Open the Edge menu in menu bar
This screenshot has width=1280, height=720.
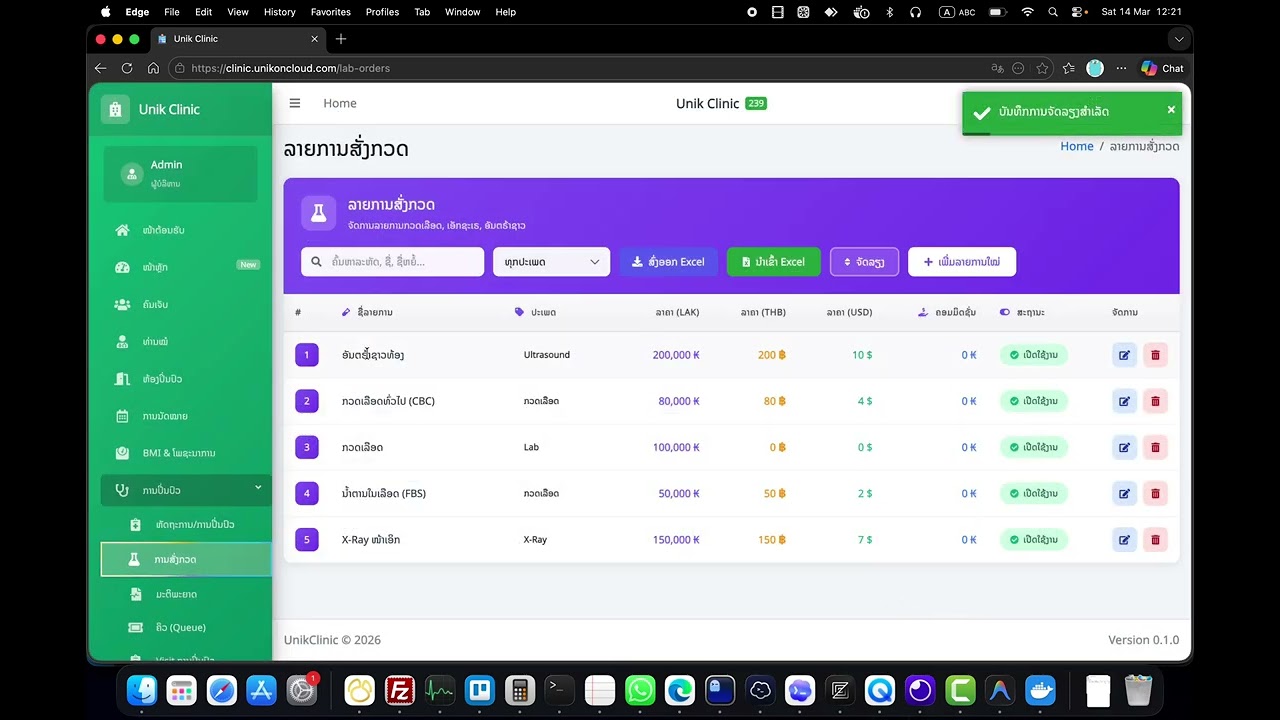click(137, 12)
